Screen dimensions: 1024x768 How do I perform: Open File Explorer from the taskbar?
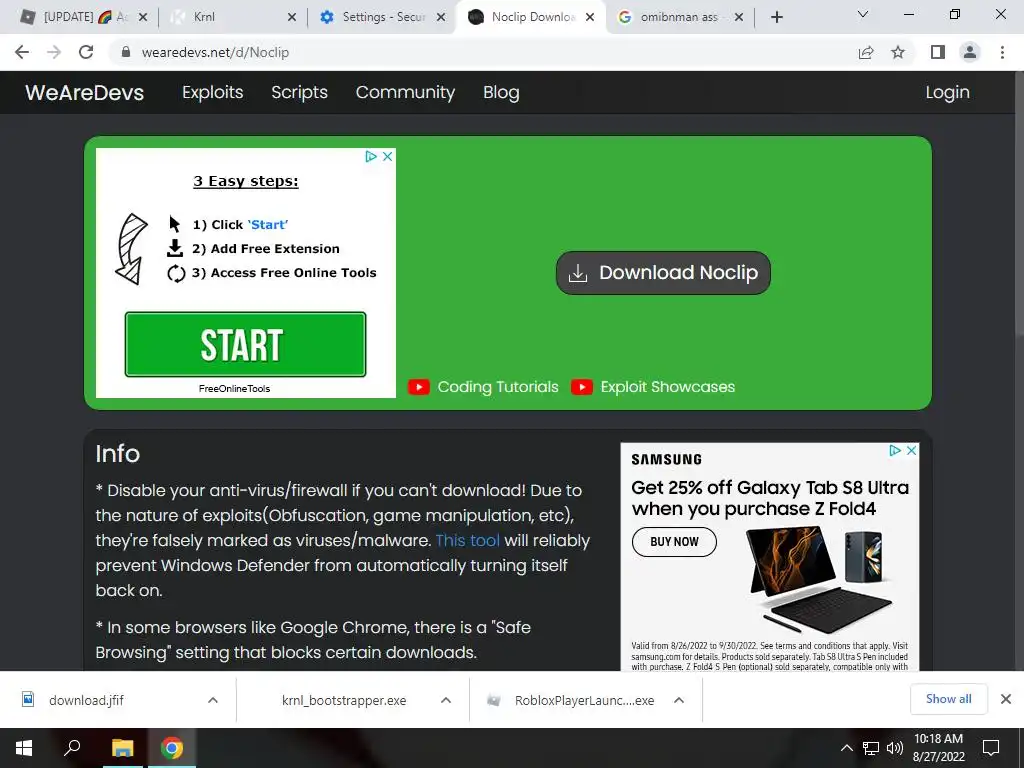pyautogui.click(x=122, y=748)
